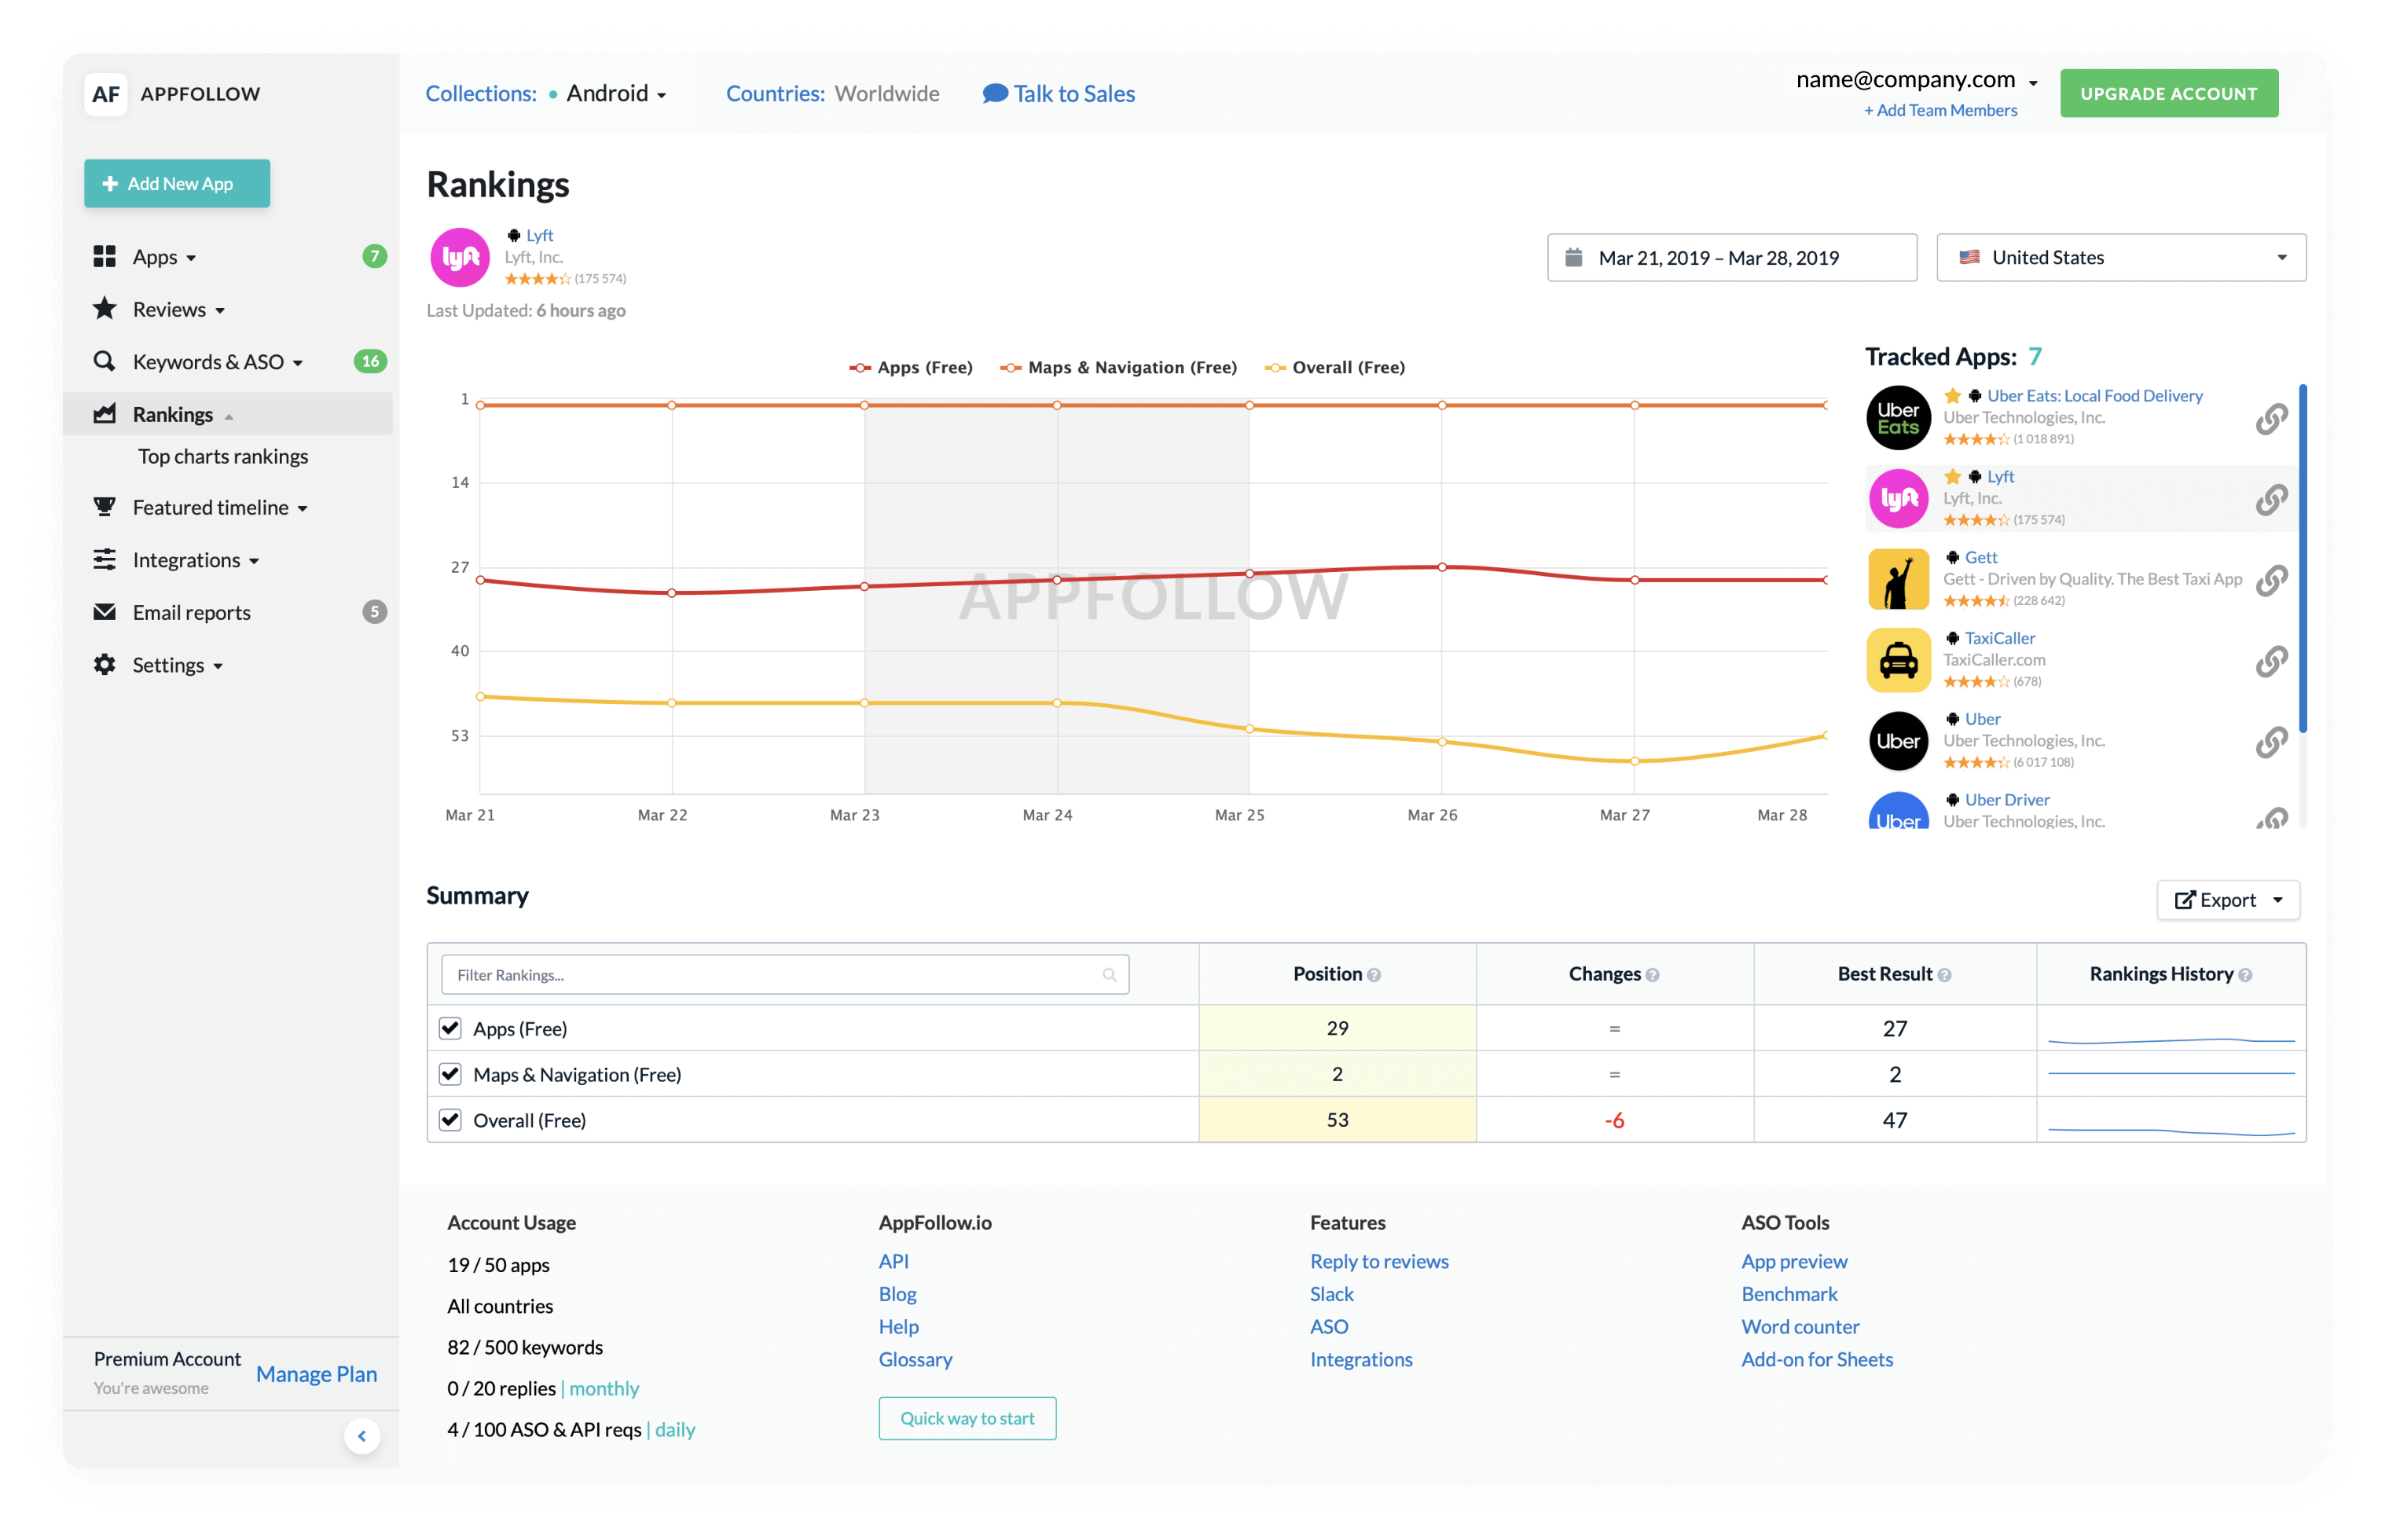Image resolution: width=2389 pixels, height=1540 pixels.
Task: Click the Settings gear icon
Action: pyautogui.click(x=104, y=665)
